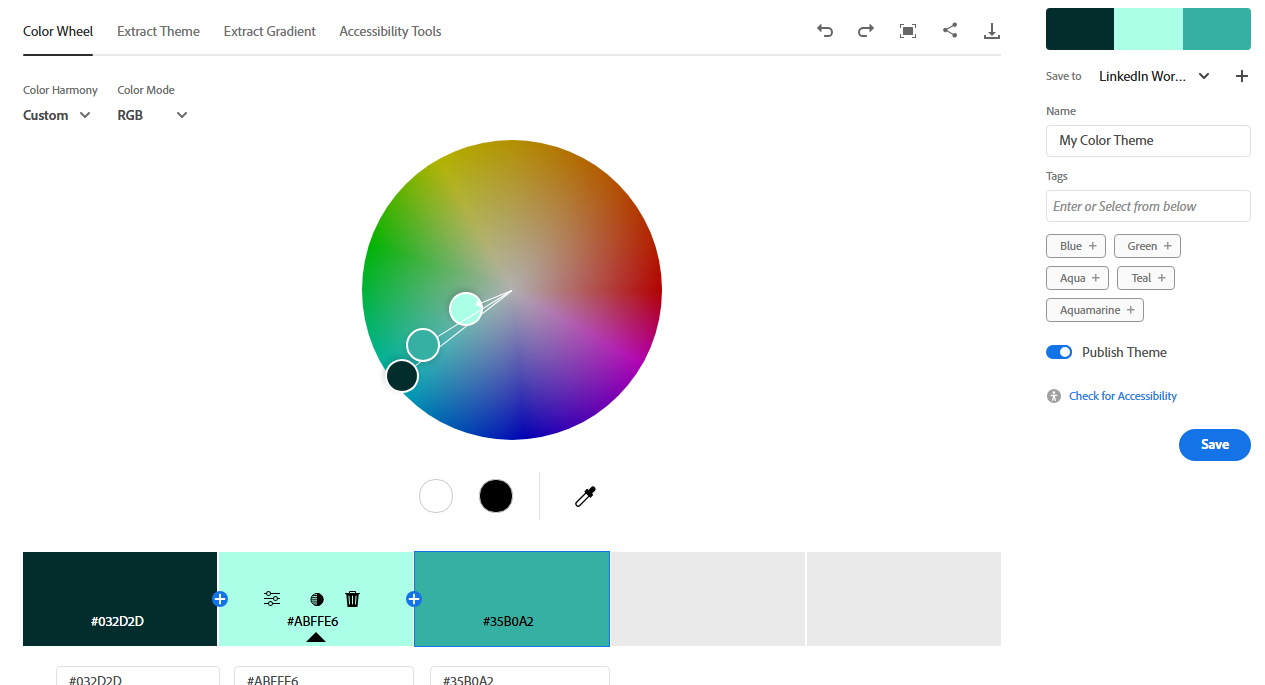1265x685 pixels.
Task: Pick the black preset color circle
Action: tap(496, 496)
